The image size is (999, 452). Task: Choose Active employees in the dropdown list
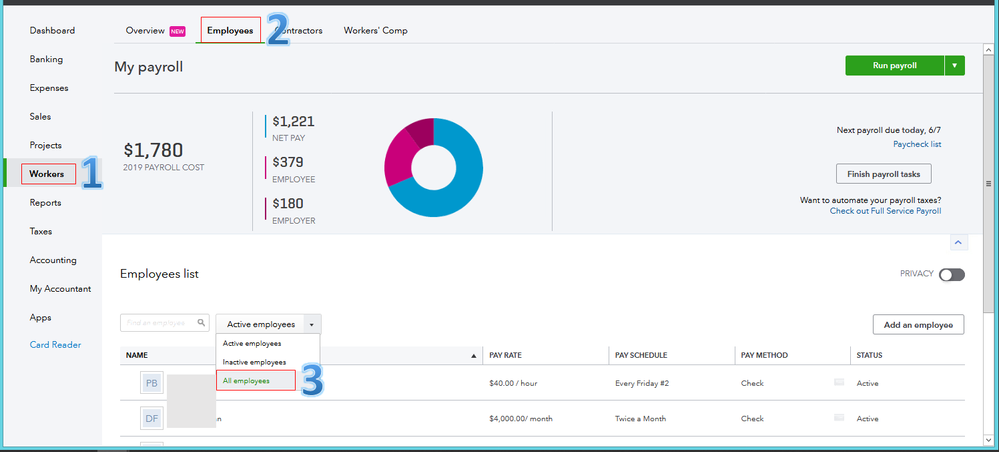252,343
